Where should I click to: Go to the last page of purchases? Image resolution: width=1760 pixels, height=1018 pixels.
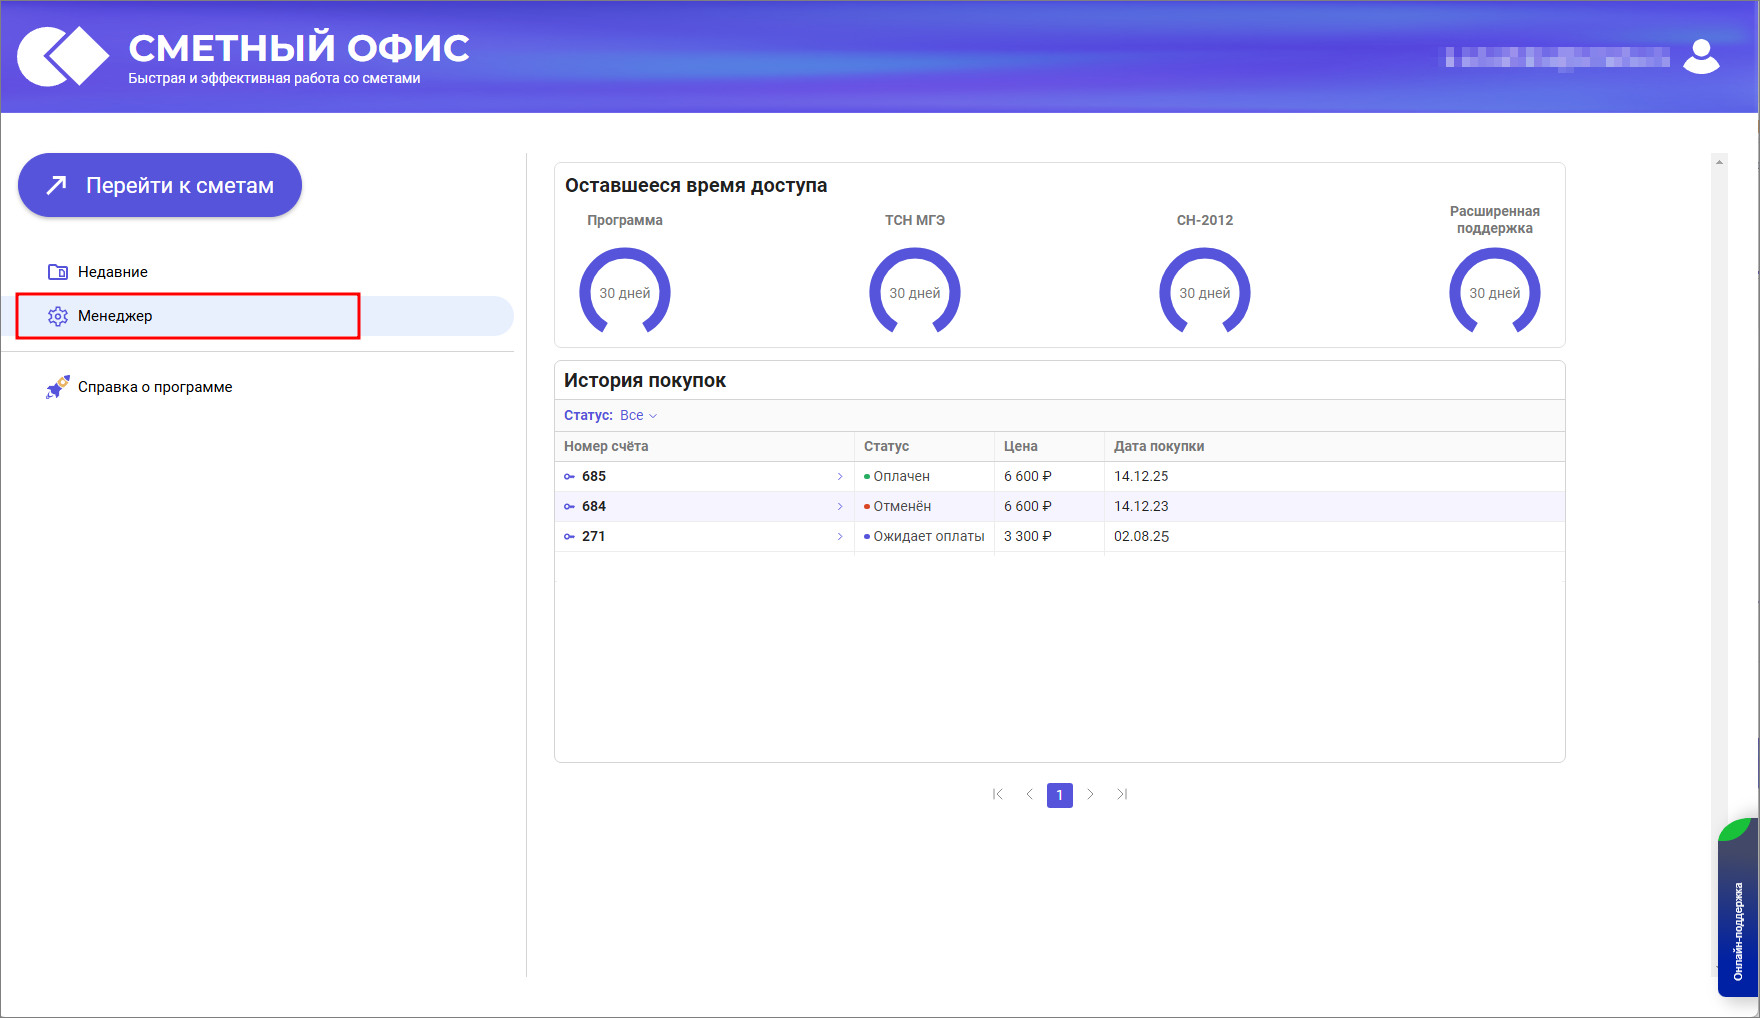click(1122, 794)
